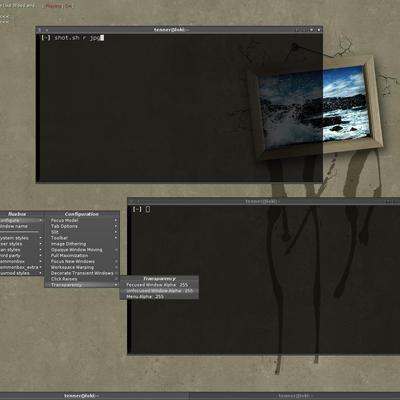Click the Transparency submenu title

point(159,278)
